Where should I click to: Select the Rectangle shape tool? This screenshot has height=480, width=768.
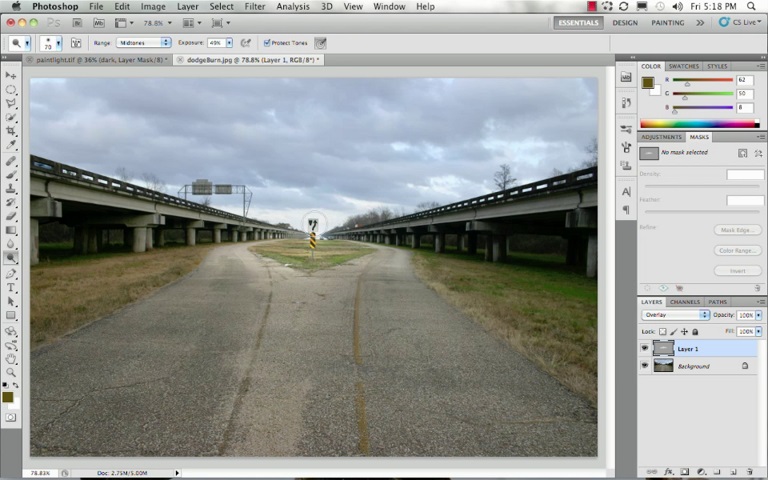click(x=11, y=315)
